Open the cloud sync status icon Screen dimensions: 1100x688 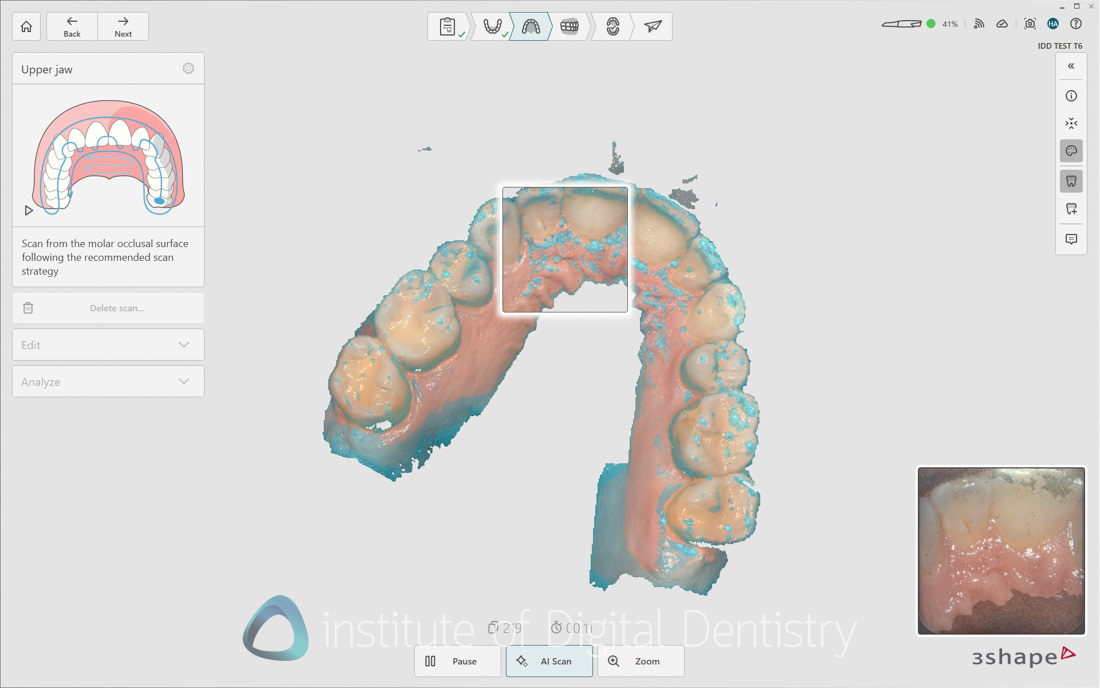coord(1002,23)
